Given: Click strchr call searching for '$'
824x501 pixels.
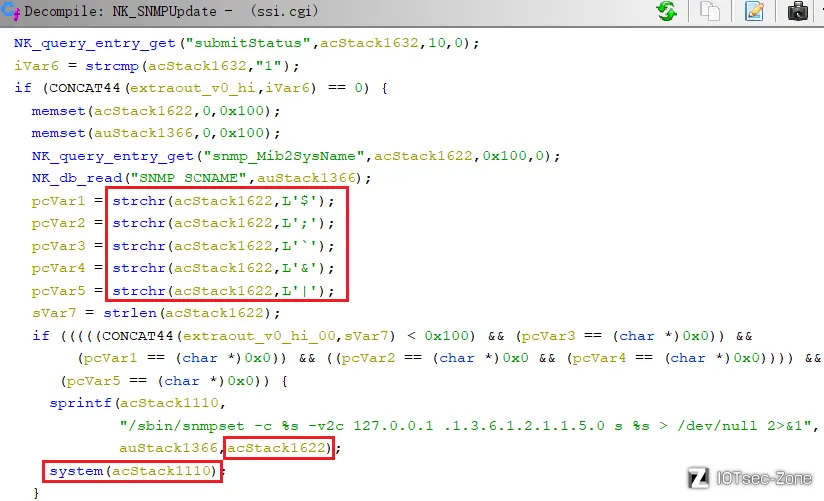Looking at the screenshot, I should (223, 201).
